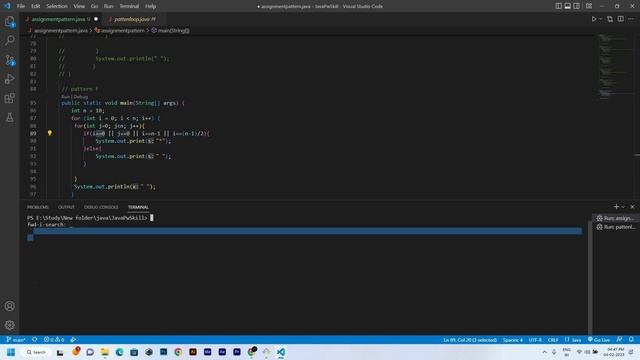The height and width of the screenshot is (360, 640).
Task: Click 'UTF-8' encoding status item
Action: click(535, 340)
